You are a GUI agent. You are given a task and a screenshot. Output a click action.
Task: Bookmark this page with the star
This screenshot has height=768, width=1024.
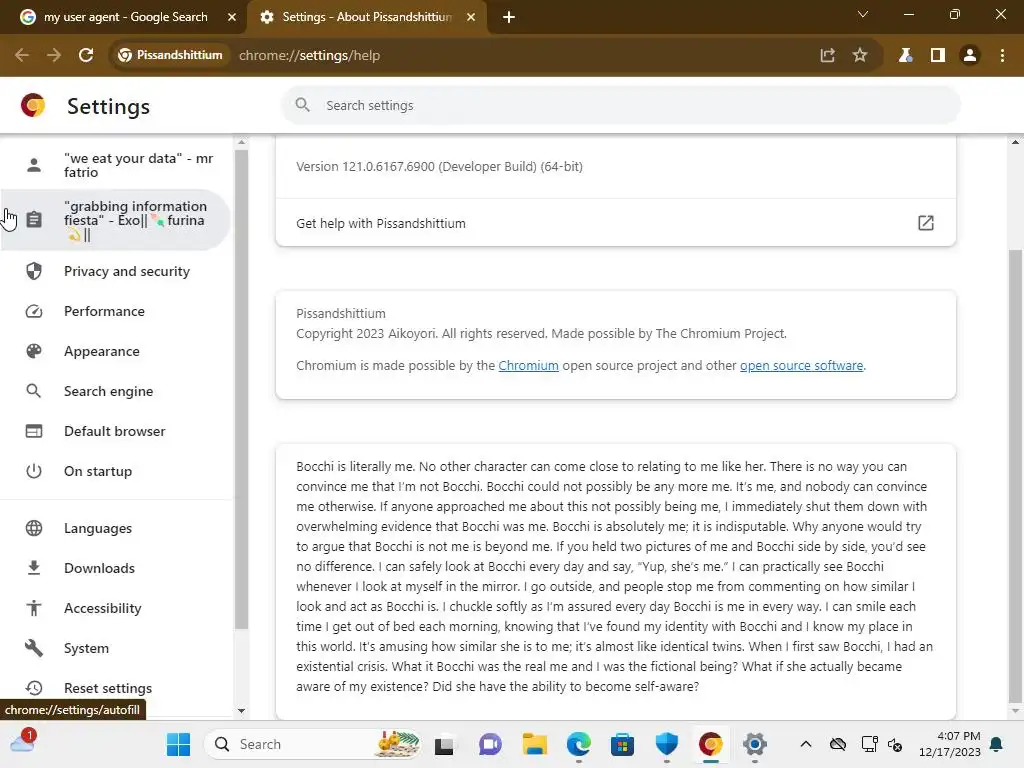pos(860,56)
